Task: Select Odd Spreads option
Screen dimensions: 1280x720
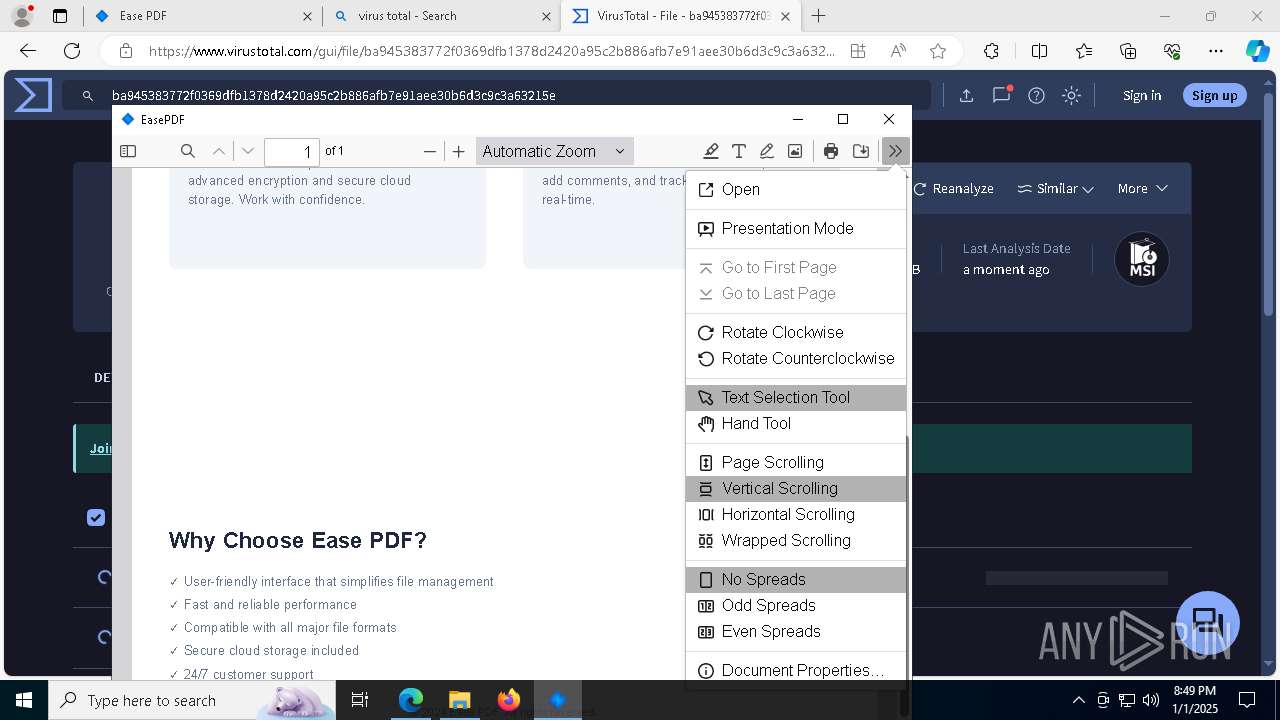Action: [796, 605]
